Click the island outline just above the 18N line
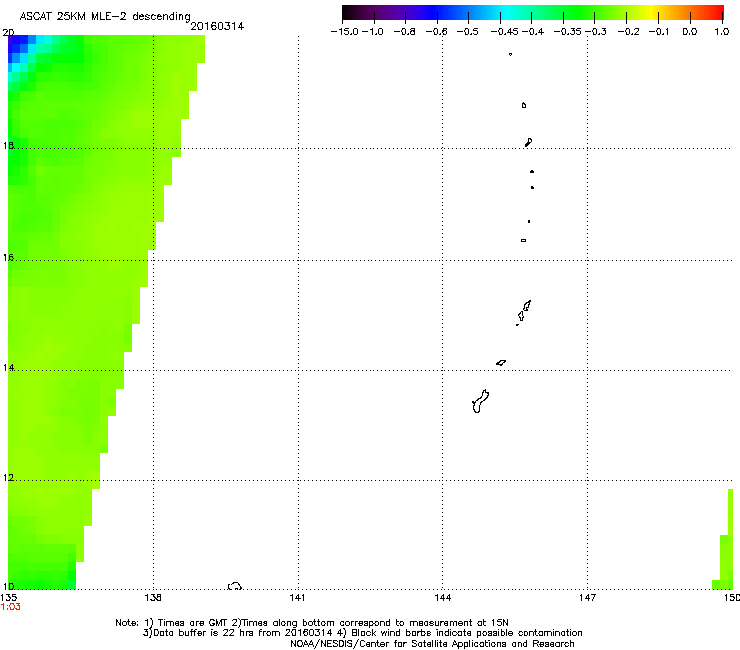The image size is (740, 650). [529, 142]
